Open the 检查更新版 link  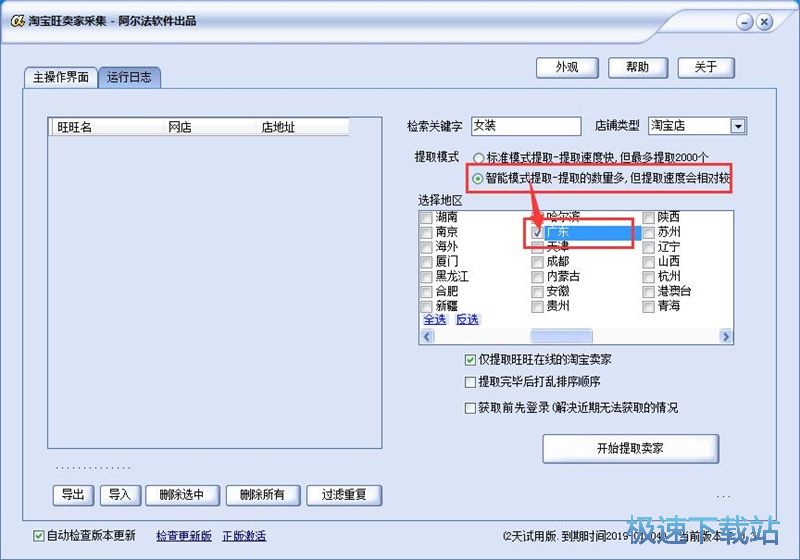tap(184, 536)
